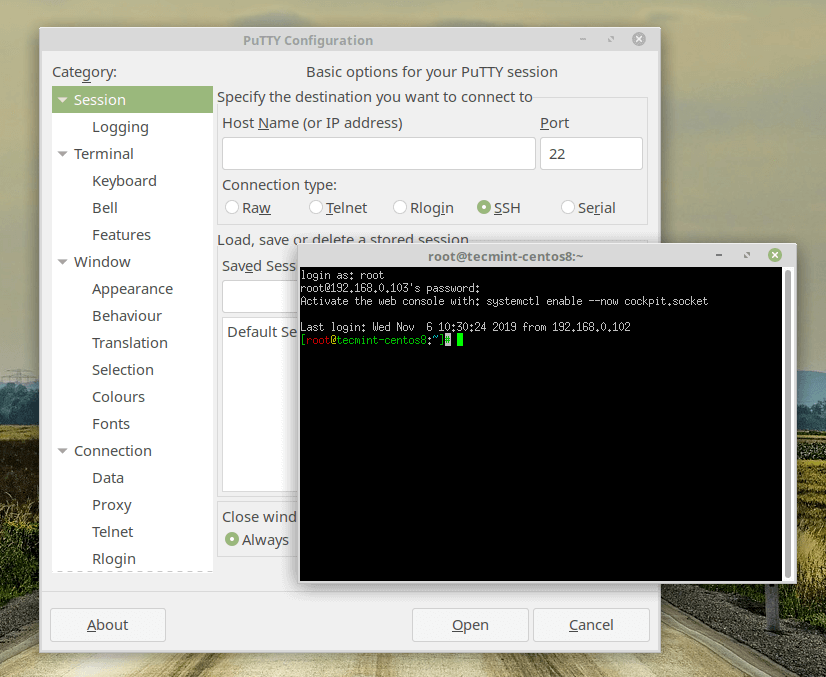Open the Appearance settings

point(131,288)
